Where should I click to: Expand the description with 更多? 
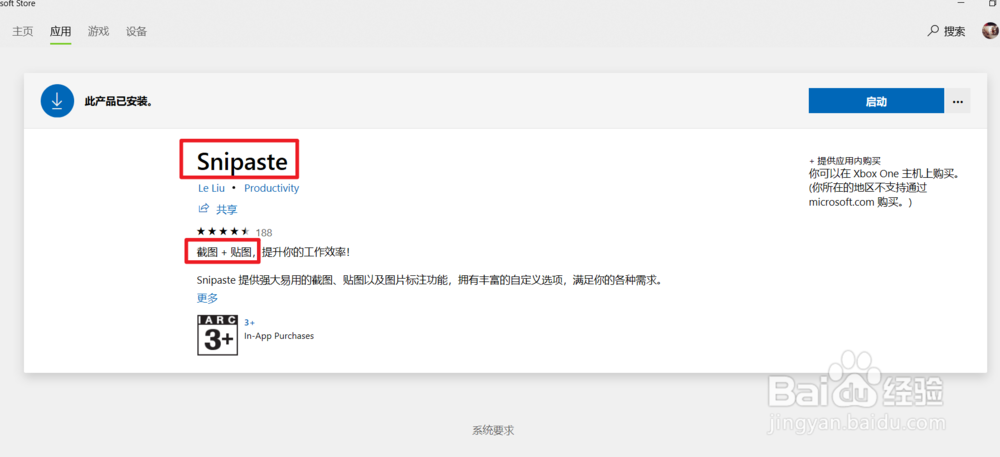click(207, 298)
